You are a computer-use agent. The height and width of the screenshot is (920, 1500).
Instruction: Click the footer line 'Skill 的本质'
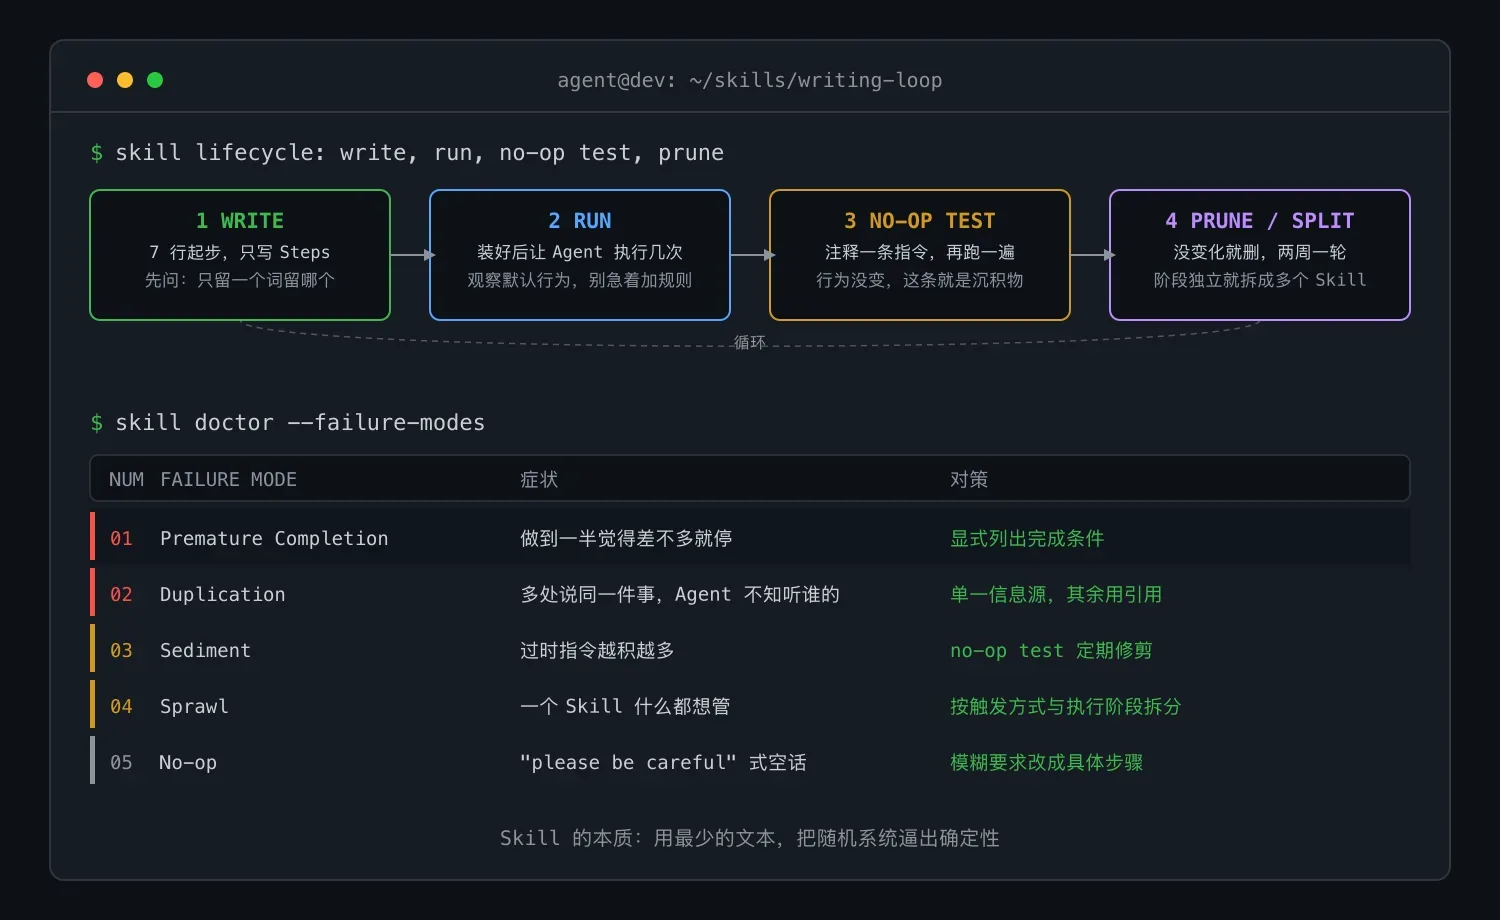750,838
